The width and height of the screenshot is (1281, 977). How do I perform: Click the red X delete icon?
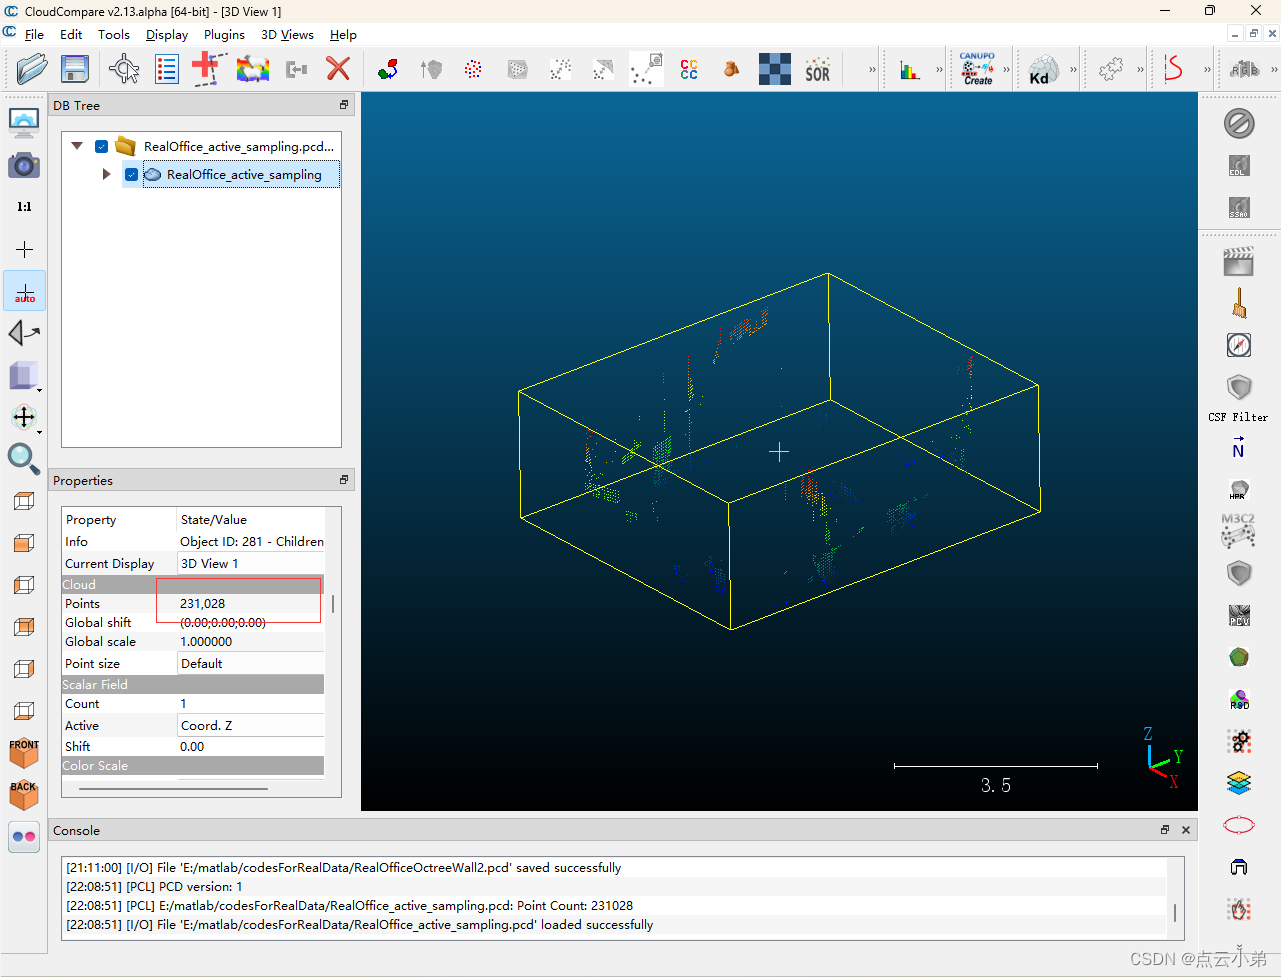[338, 69]
